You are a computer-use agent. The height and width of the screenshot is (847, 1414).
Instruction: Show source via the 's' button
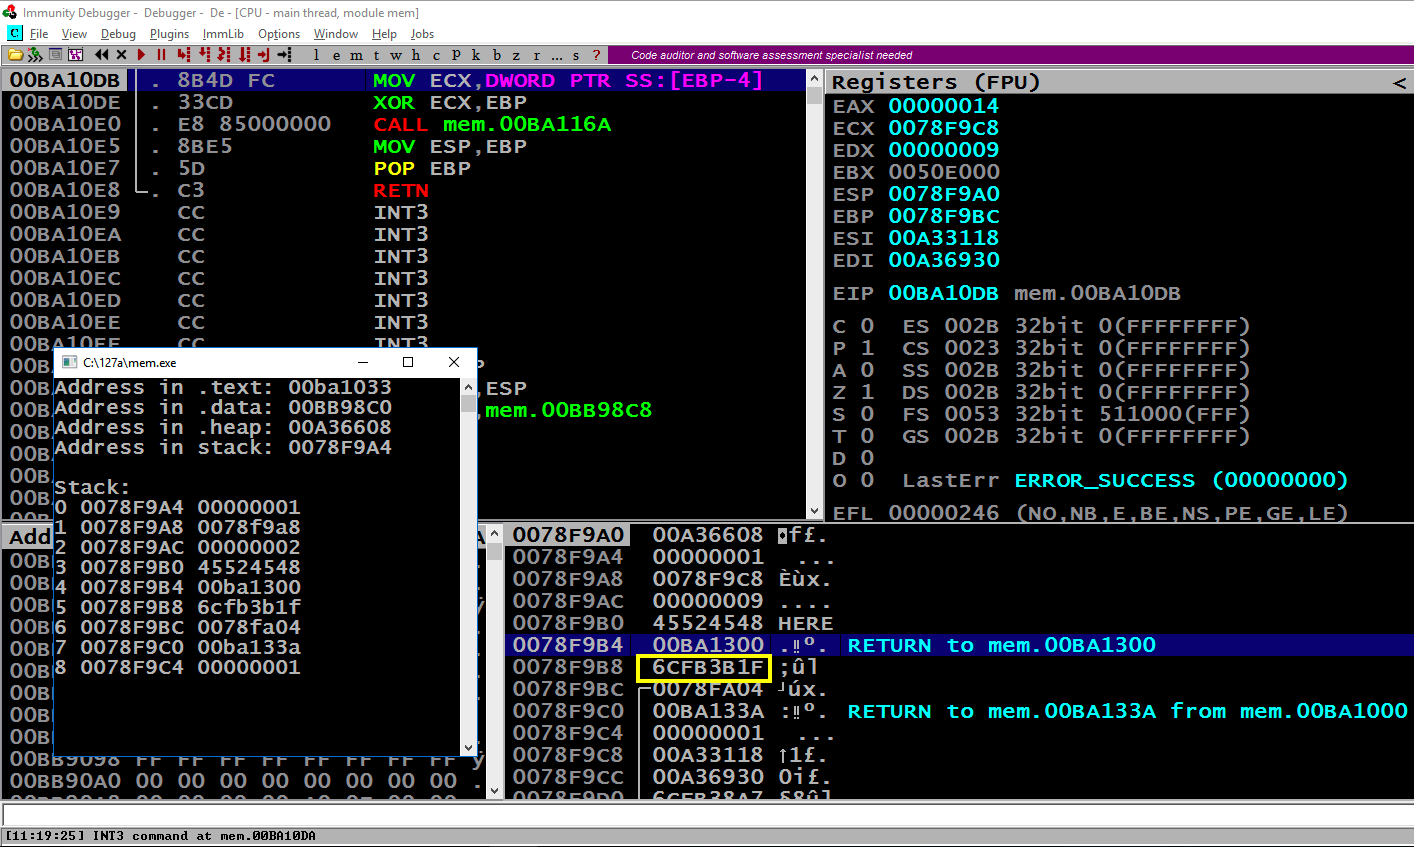[x=576, y=55]
